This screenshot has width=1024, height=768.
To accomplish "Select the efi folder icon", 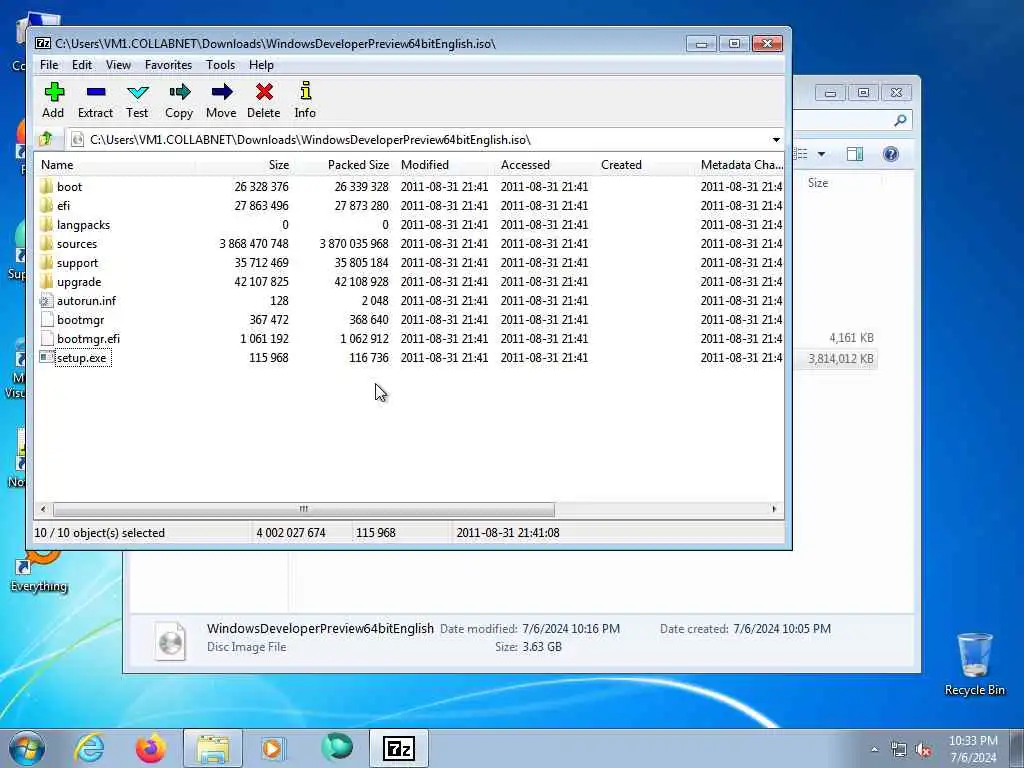I will [46, 205].
